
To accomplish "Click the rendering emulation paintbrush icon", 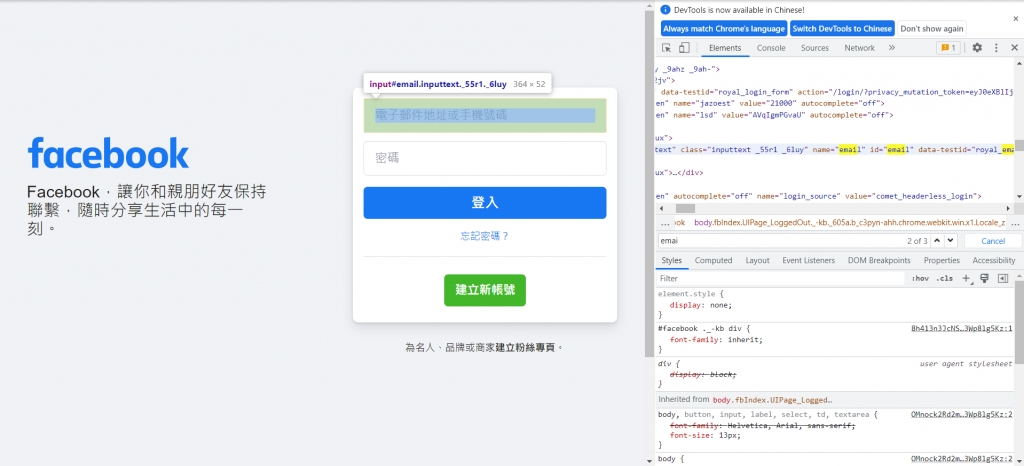I will [x=985, y=279].
